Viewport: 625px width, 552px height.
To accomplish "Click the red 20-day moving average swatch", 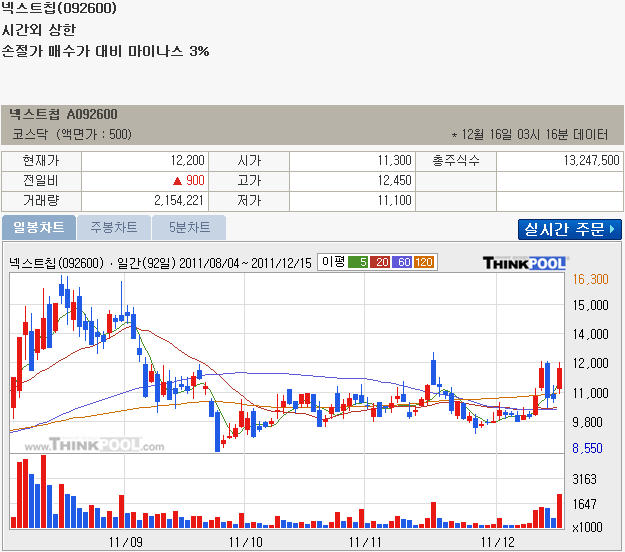I will 380,262.
